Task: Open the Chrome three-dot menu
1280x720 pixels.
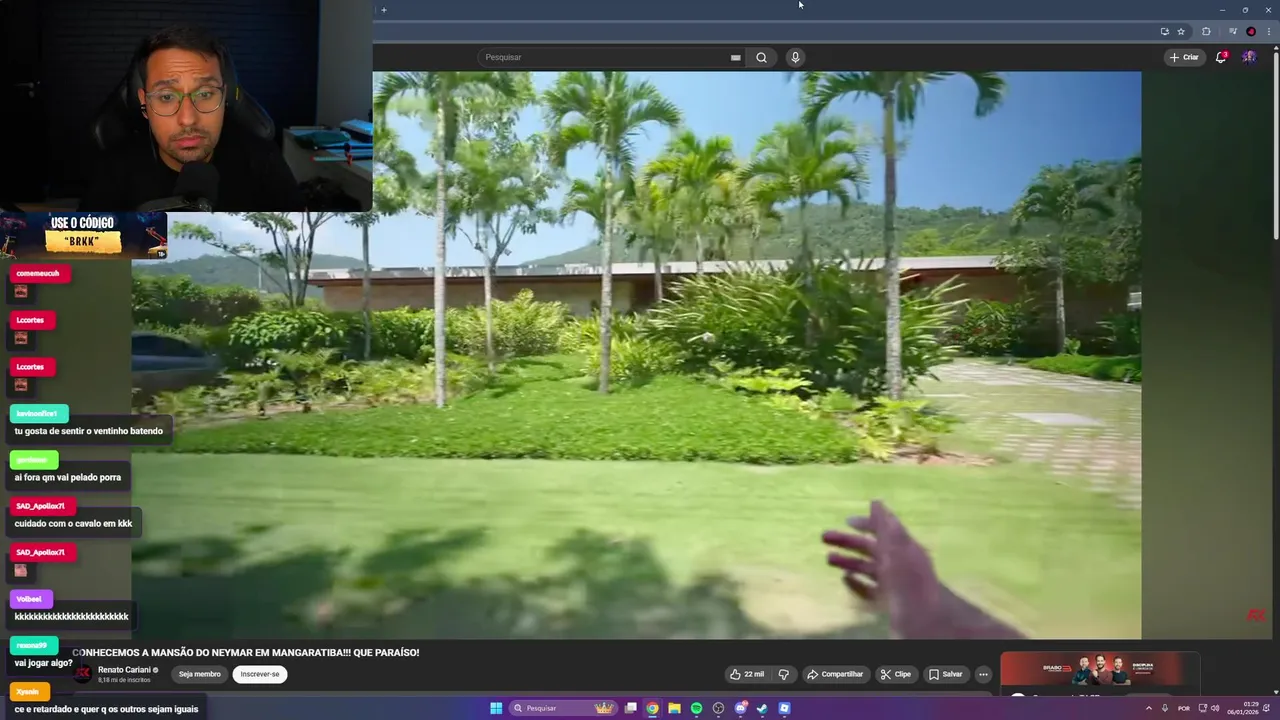Action: click(1269, 31)
